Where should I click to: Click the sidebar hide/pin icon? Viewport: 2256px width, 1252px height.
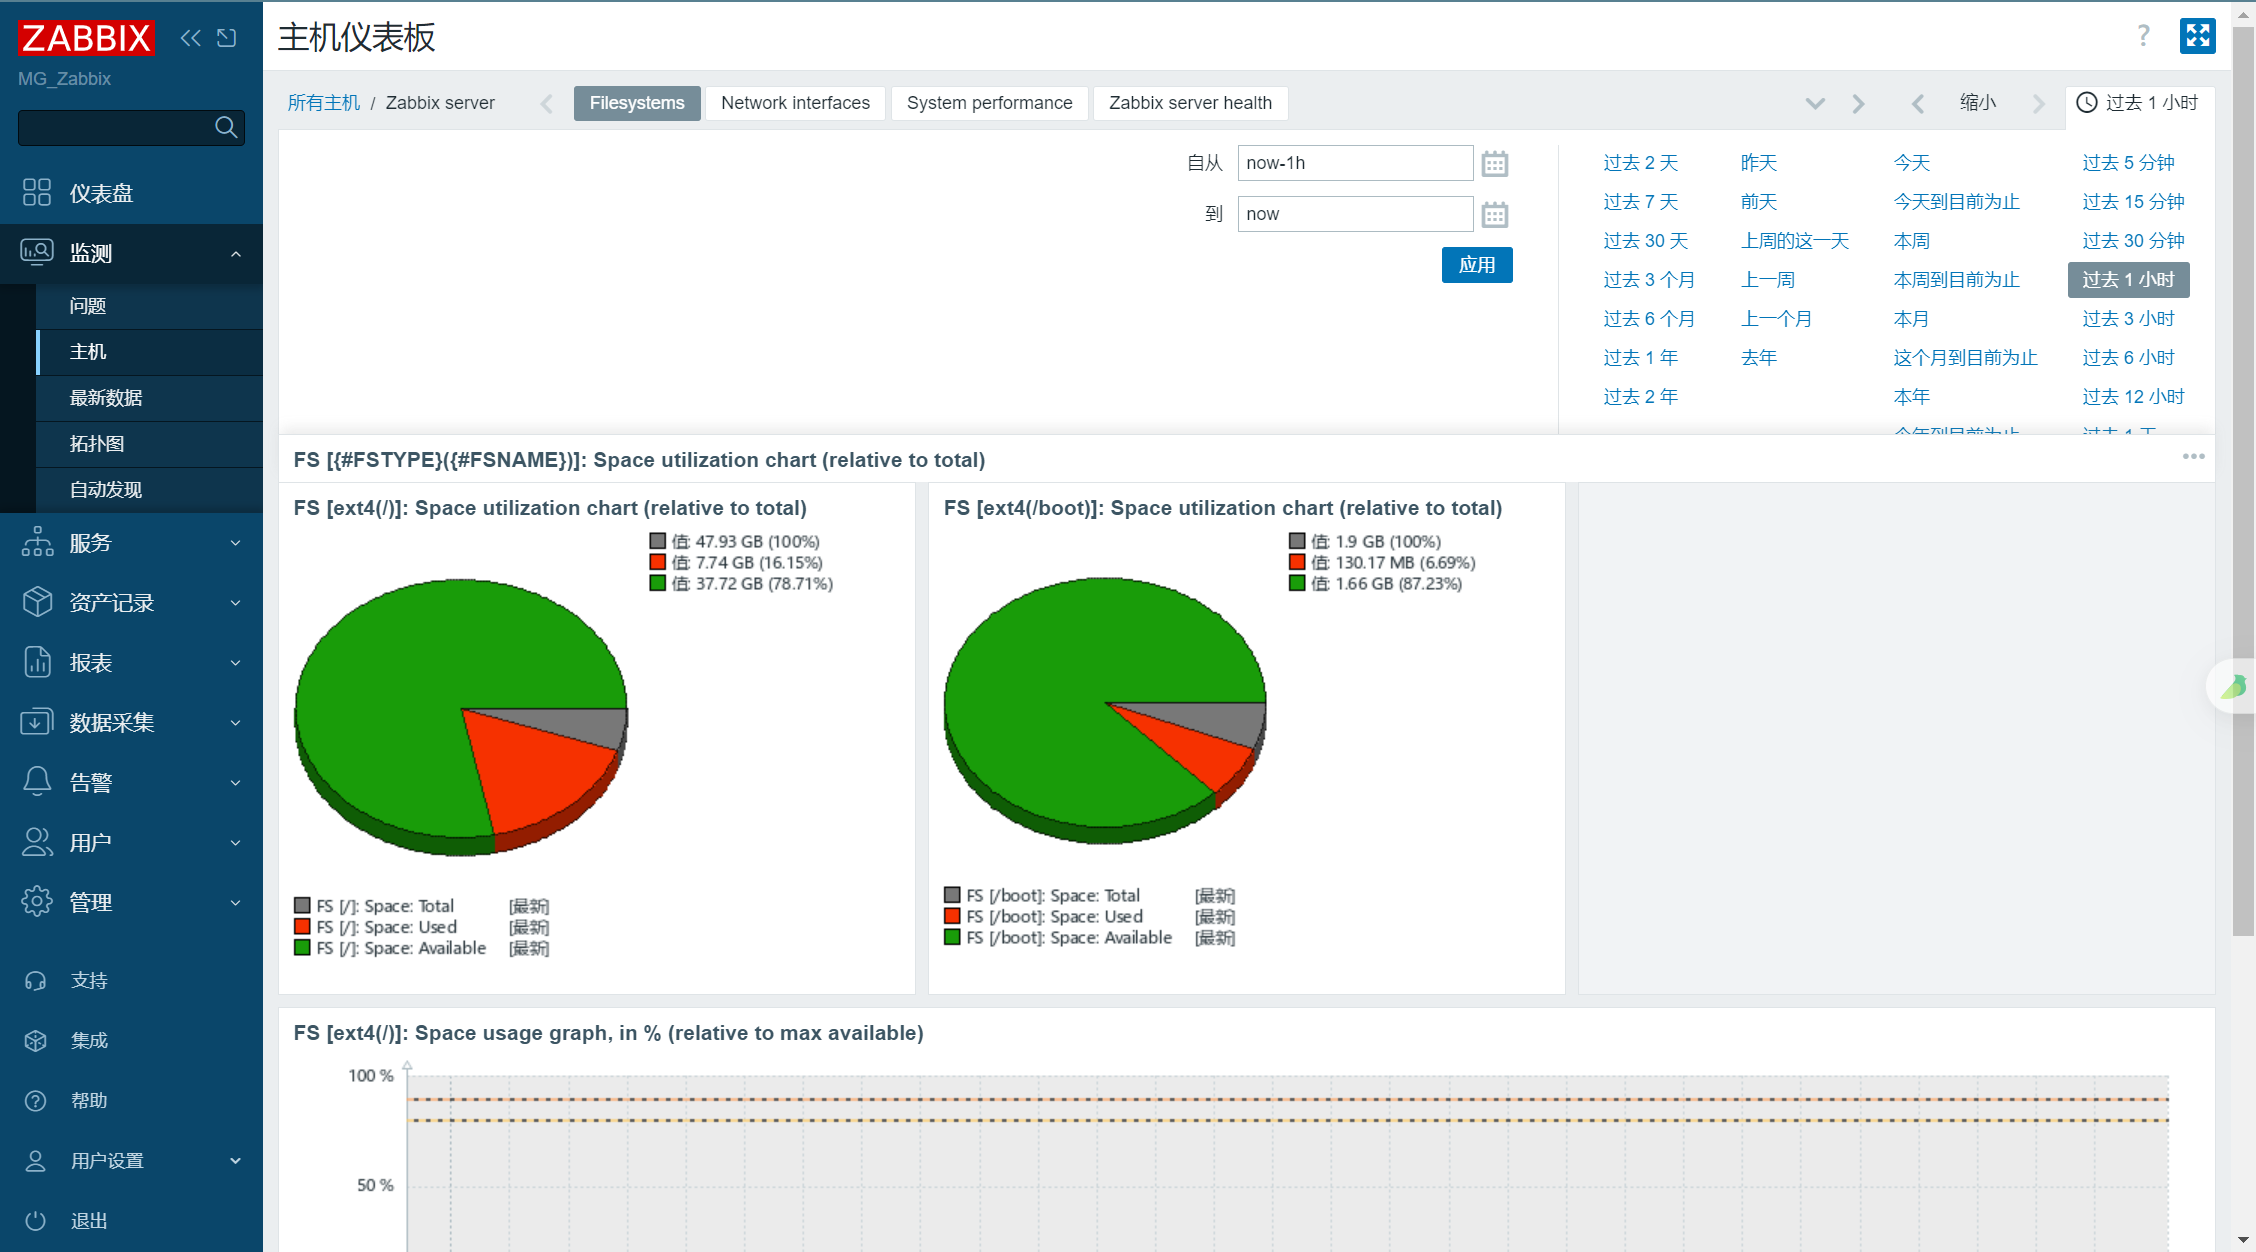pos(227,38)
